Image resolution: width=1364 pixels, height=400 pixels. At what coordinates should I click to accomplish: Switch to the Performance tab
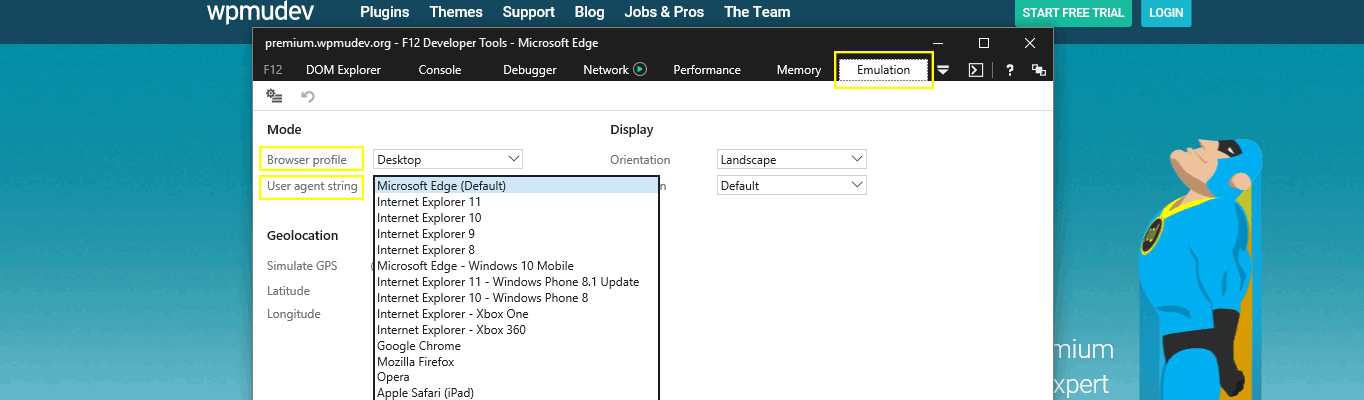(x=707, y=70)
